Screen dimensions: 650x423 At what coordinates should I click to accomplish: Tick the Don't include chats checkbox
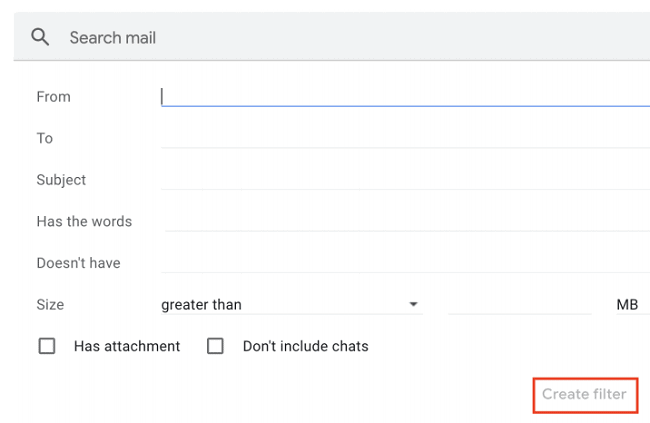pos(215,346)
